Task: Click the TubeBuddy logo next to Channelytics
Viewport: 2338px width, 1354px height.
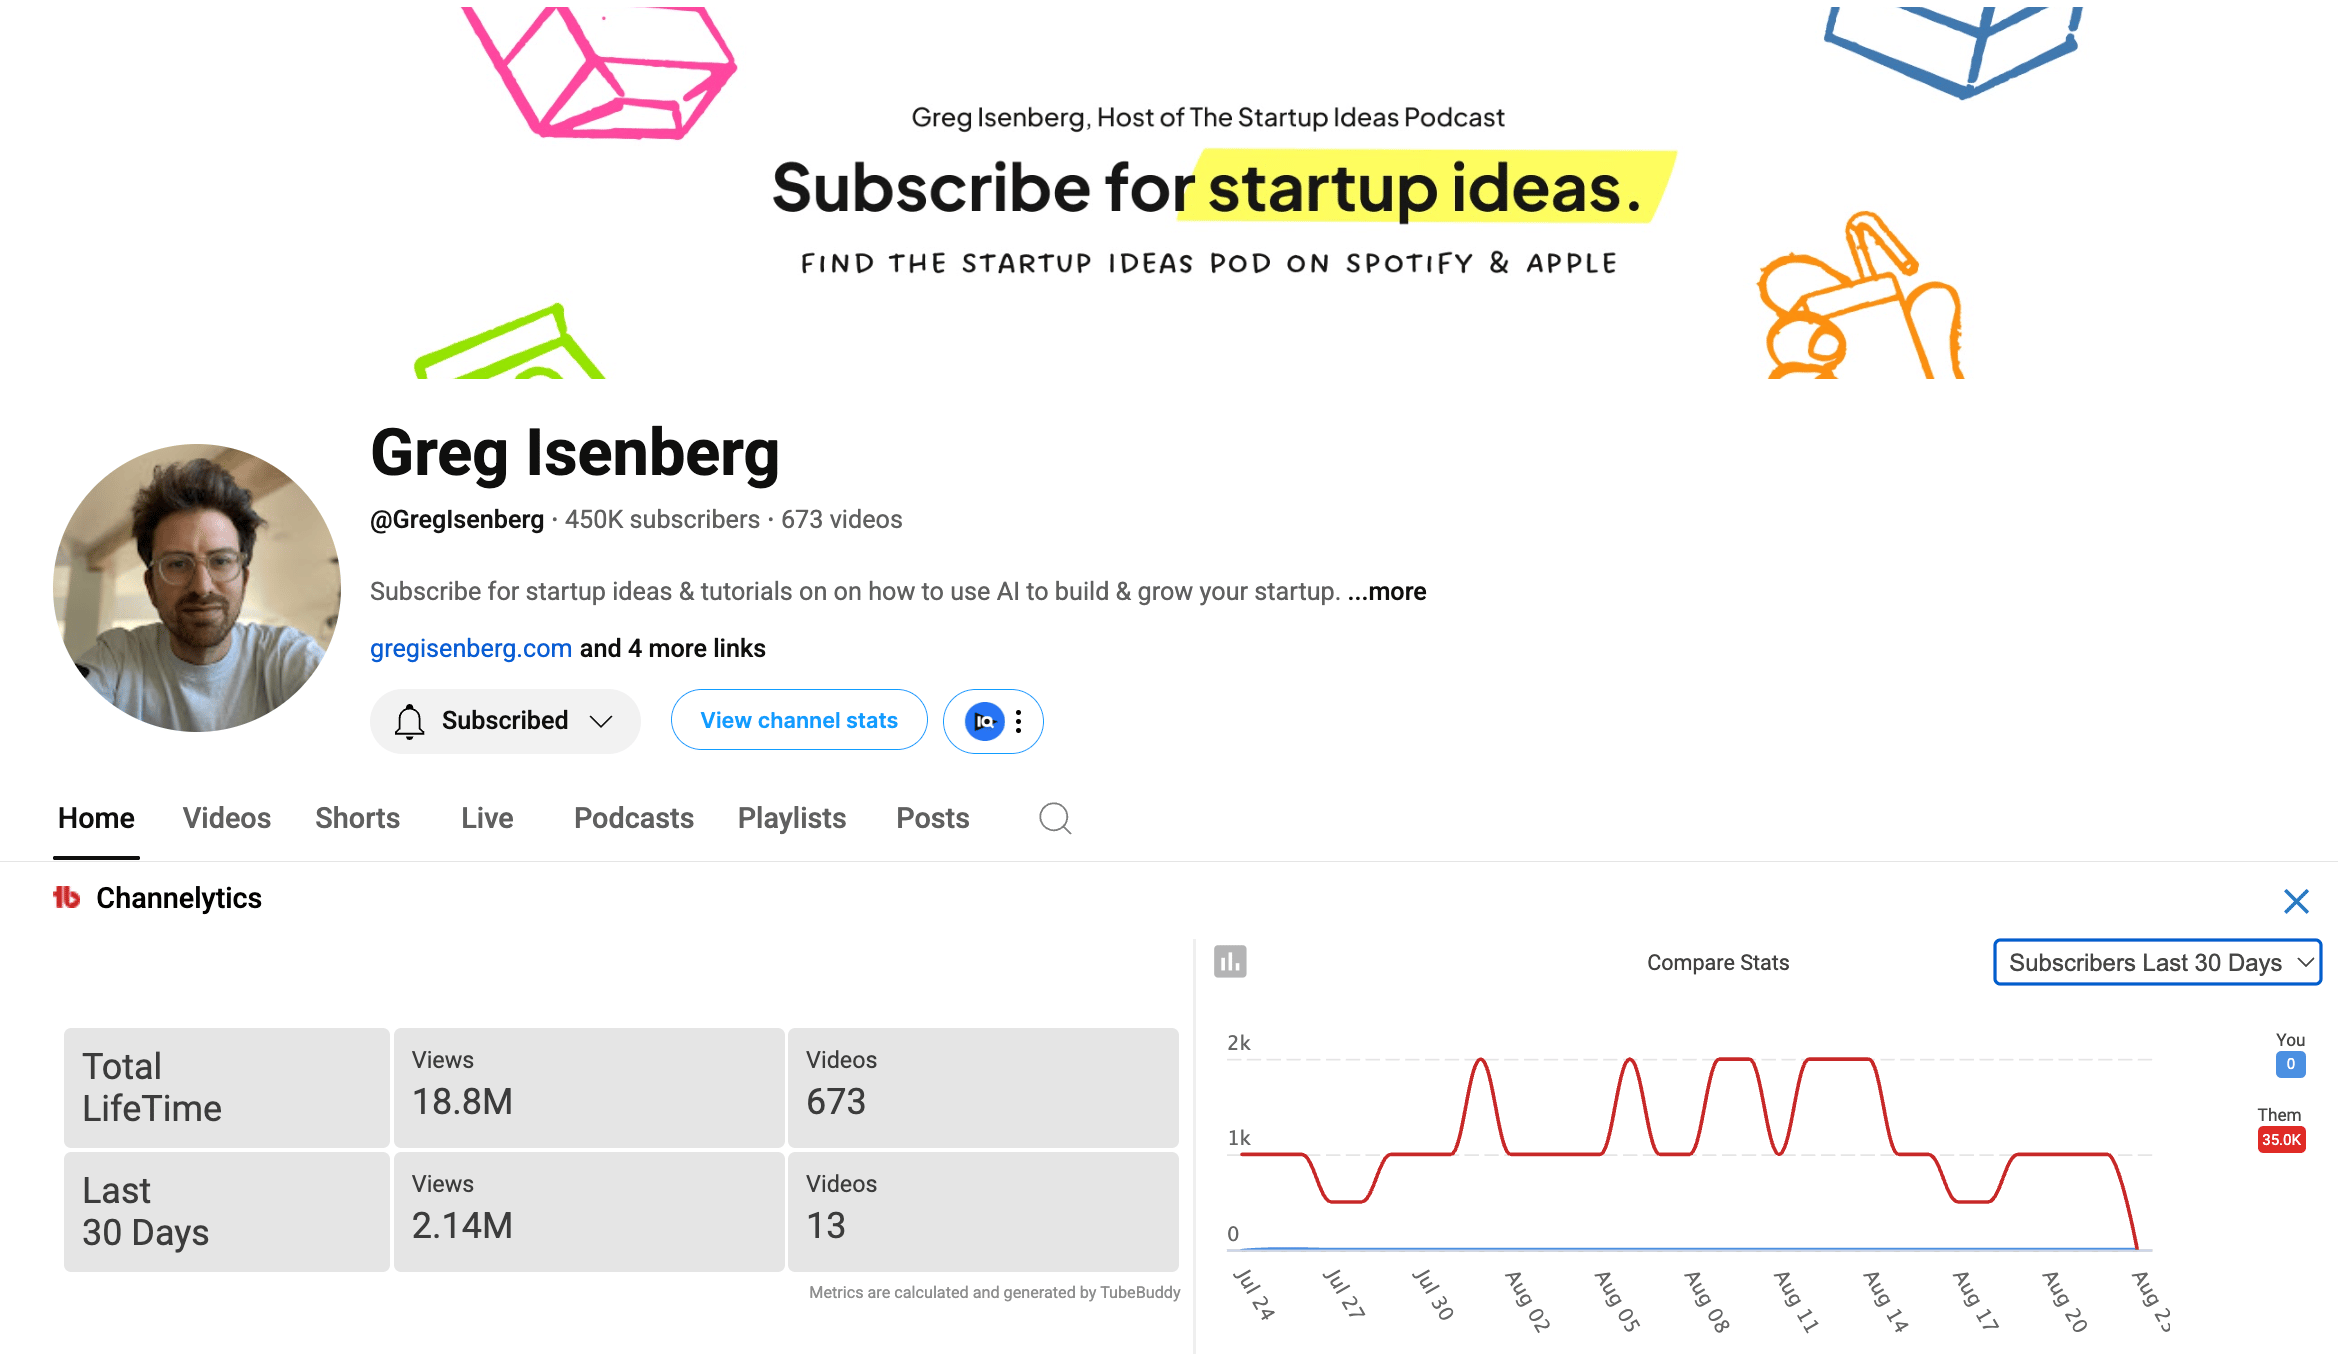Action: point(66,898)
